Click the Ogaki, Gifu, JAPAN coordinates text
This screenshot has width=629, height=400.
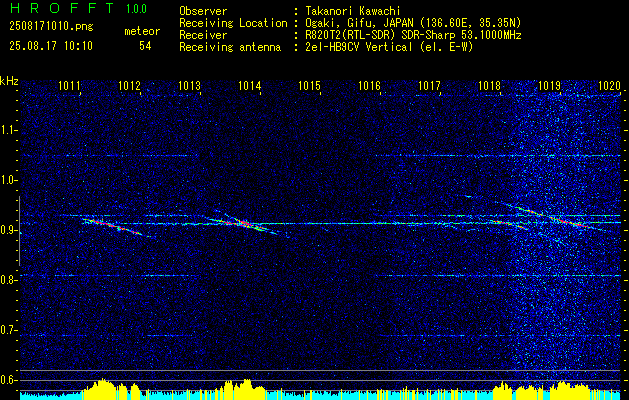[x=412, y=23]
